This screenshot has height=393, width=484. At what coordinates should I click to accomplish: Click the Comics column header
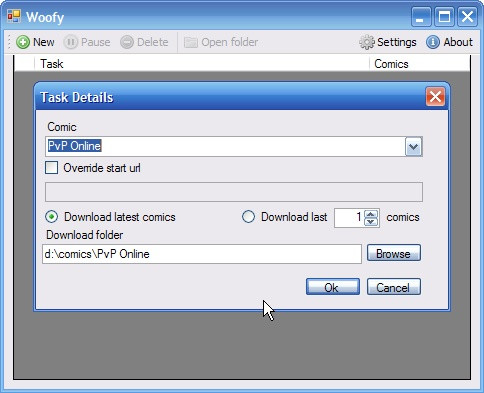[x=420, y=64]
